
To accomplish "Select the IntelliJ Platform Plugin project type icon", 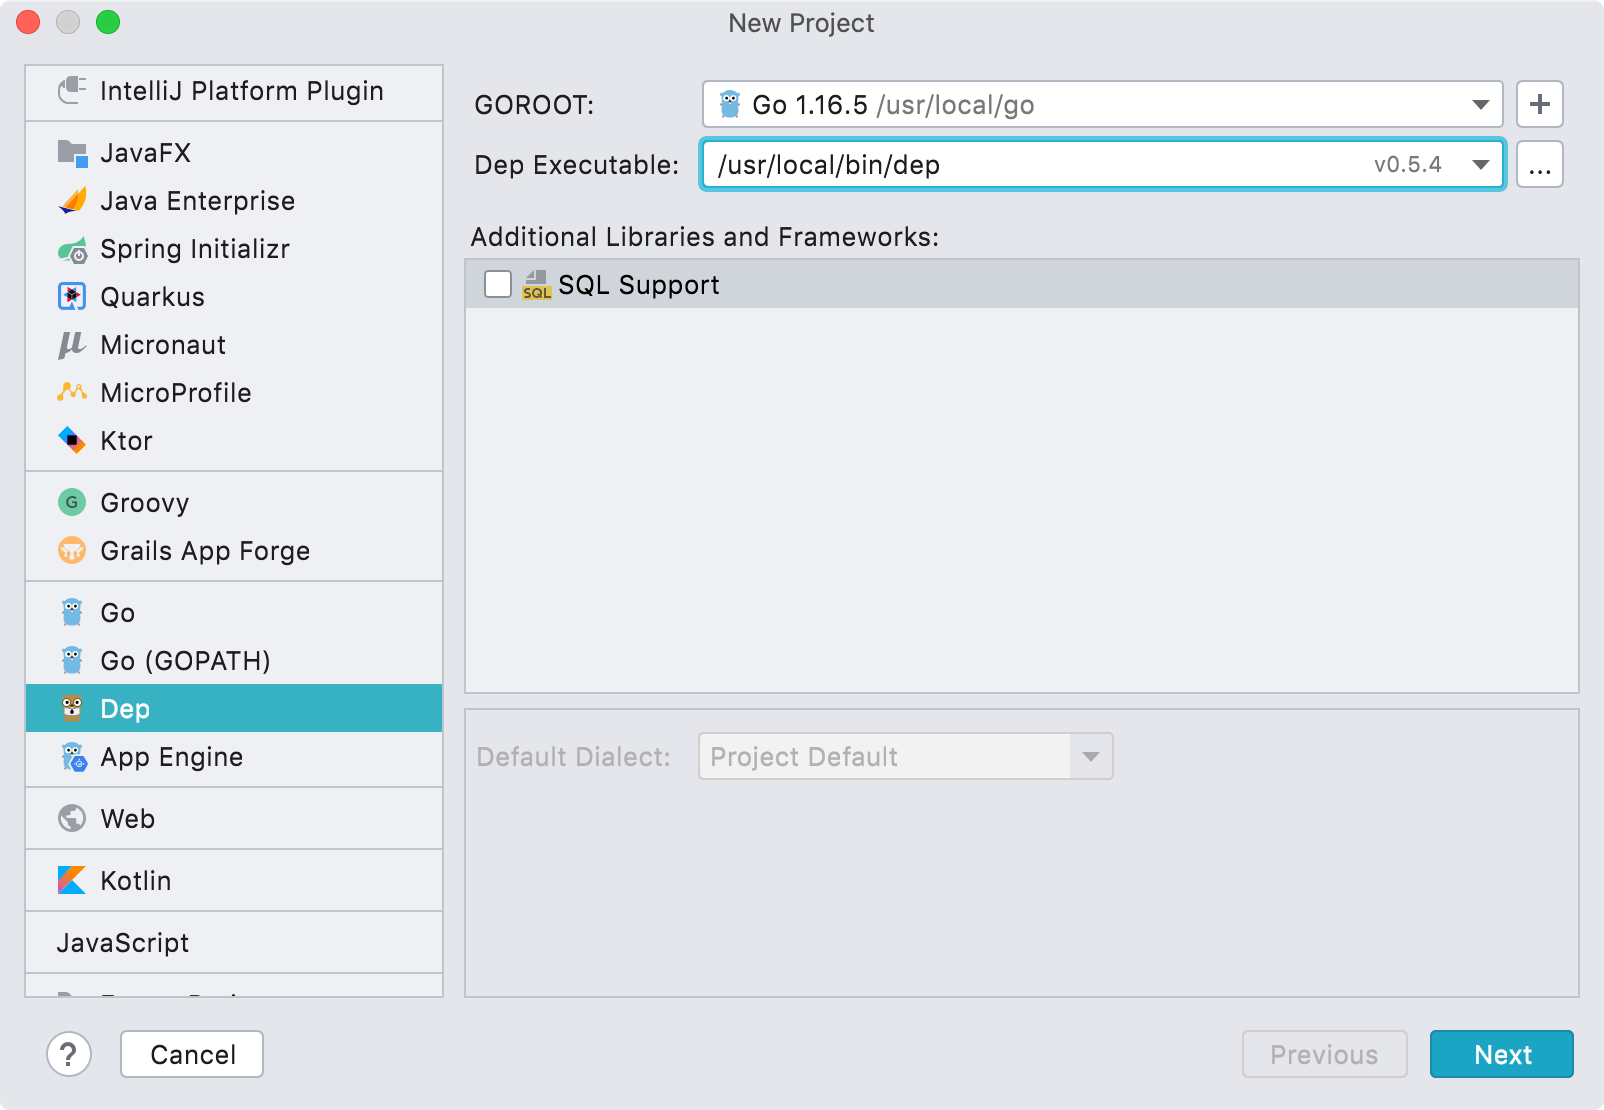I will (x=71, y=91).
